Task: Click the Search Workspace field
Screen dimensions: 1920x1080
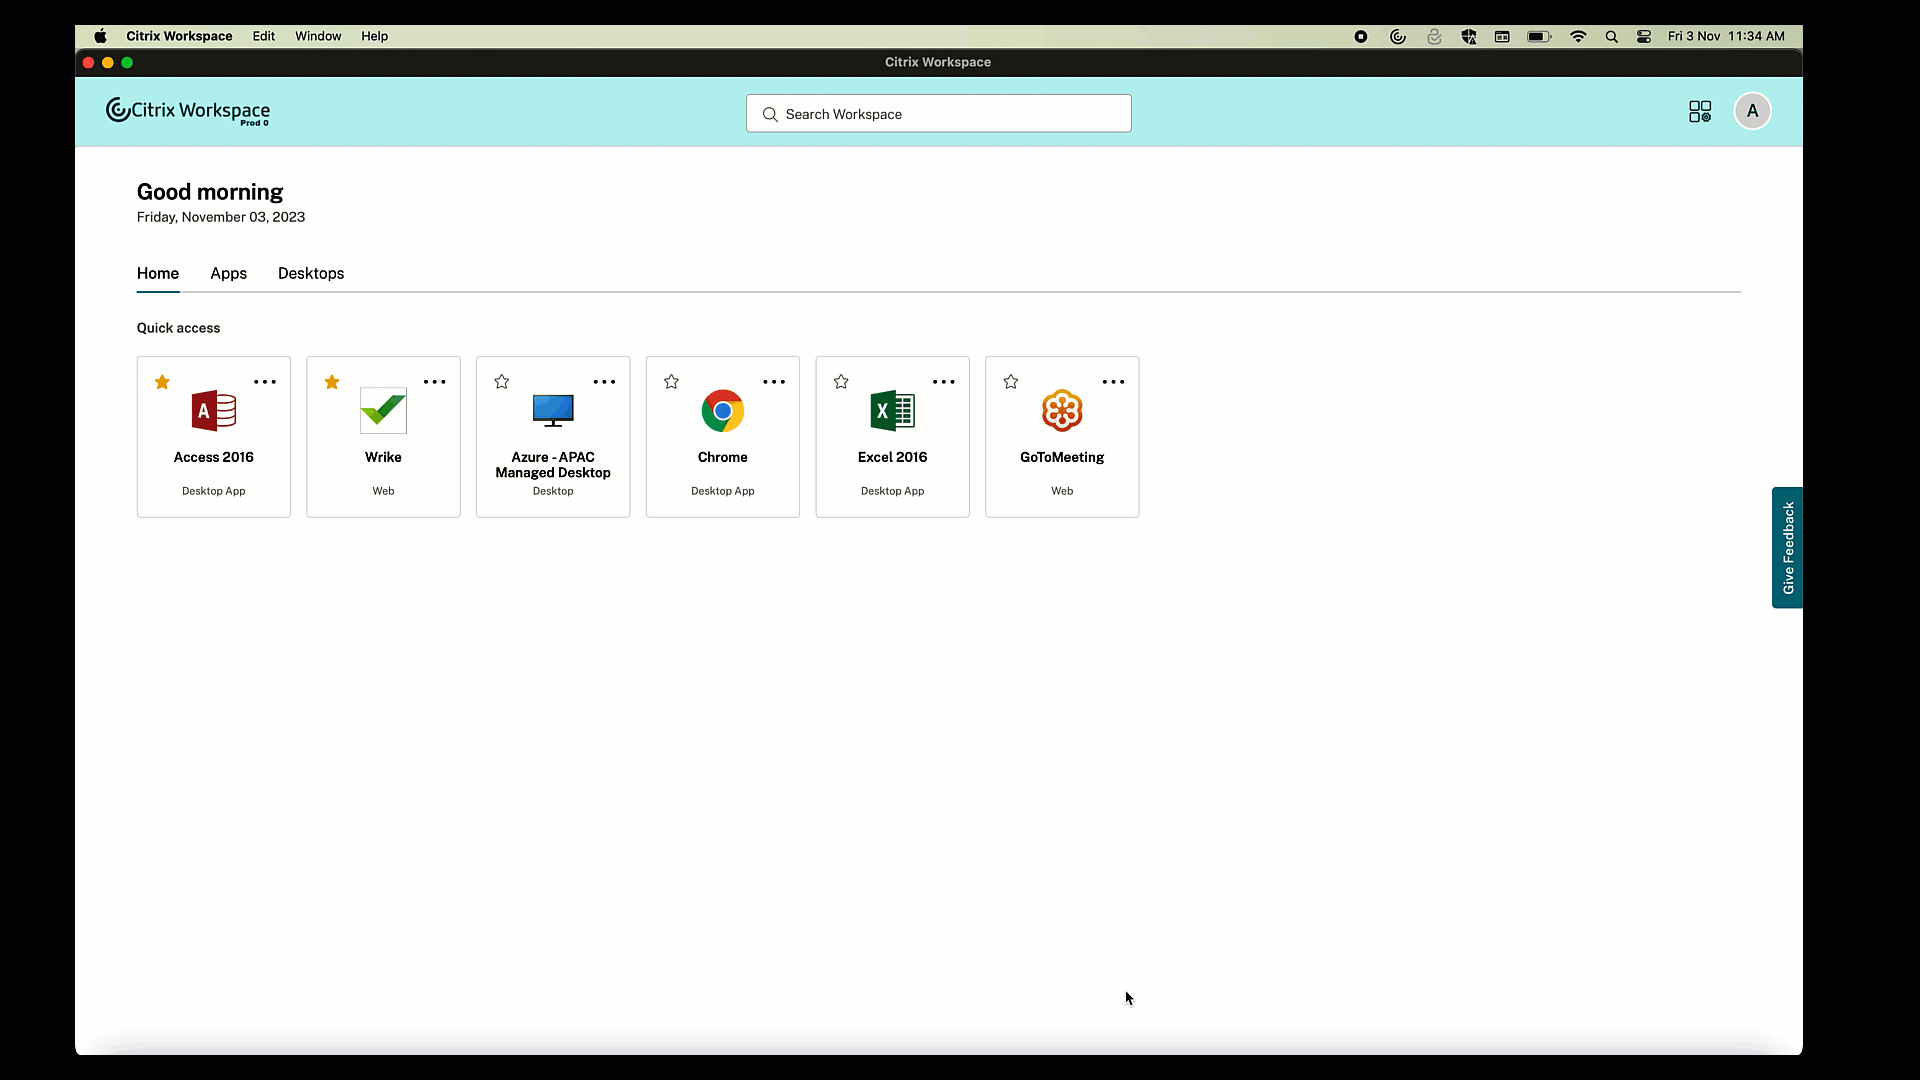Action: [x=938, y=114]
